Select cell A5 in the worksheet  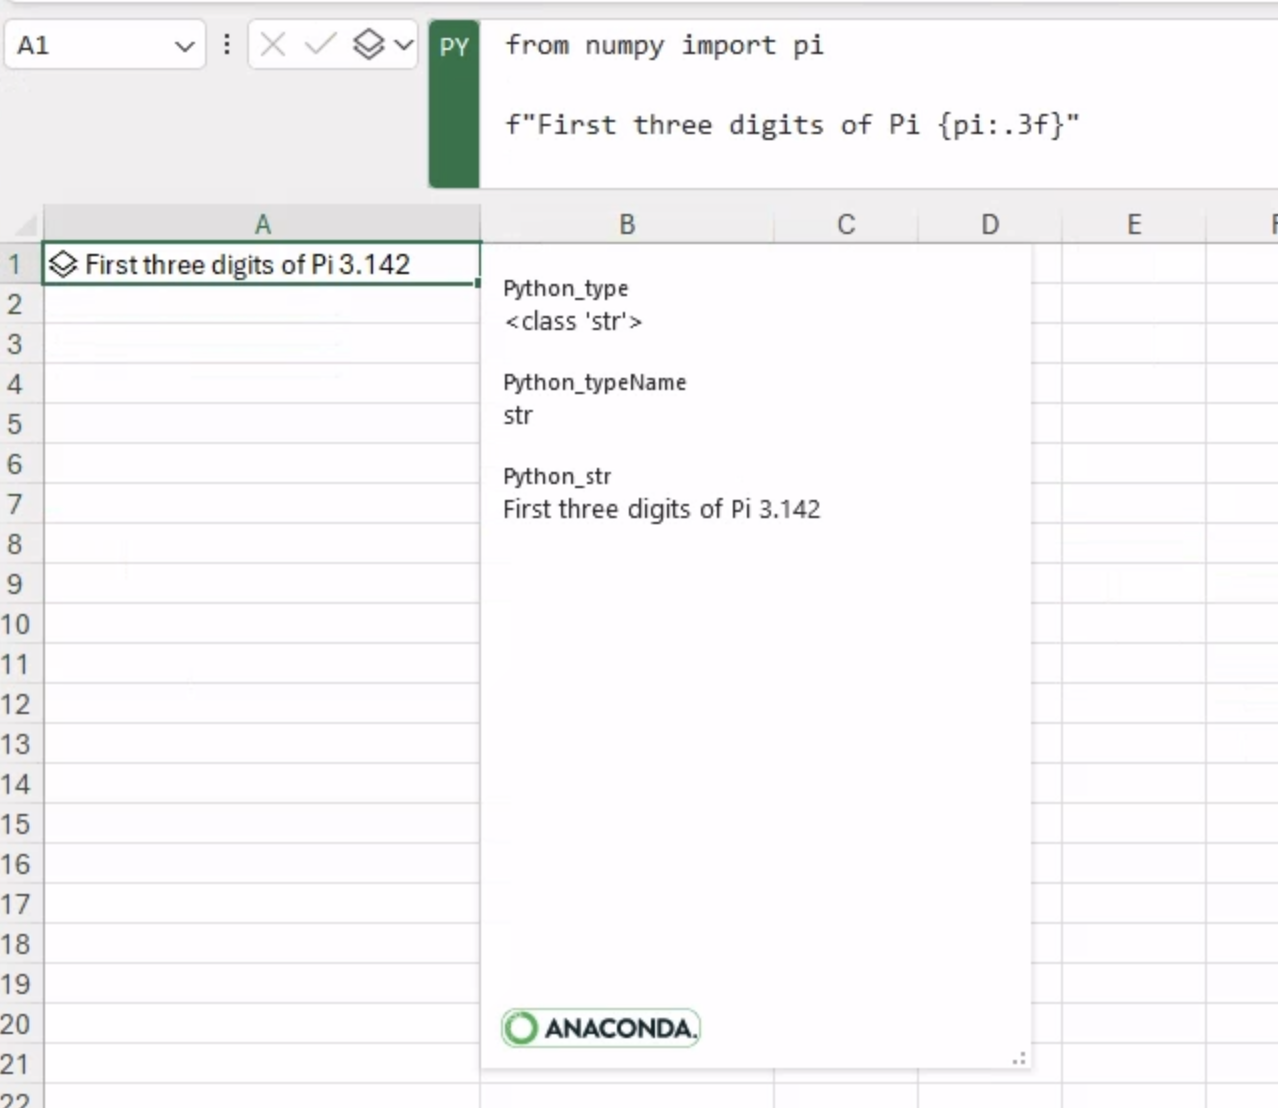262,424
